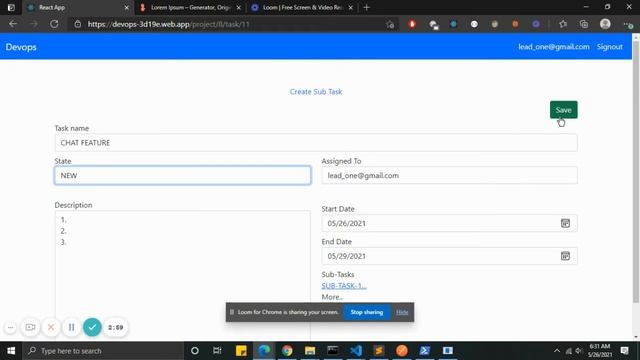Add page to favorites with star-plus icon
640x360 pixels.
pyautogui.click(x=390, y=24)
